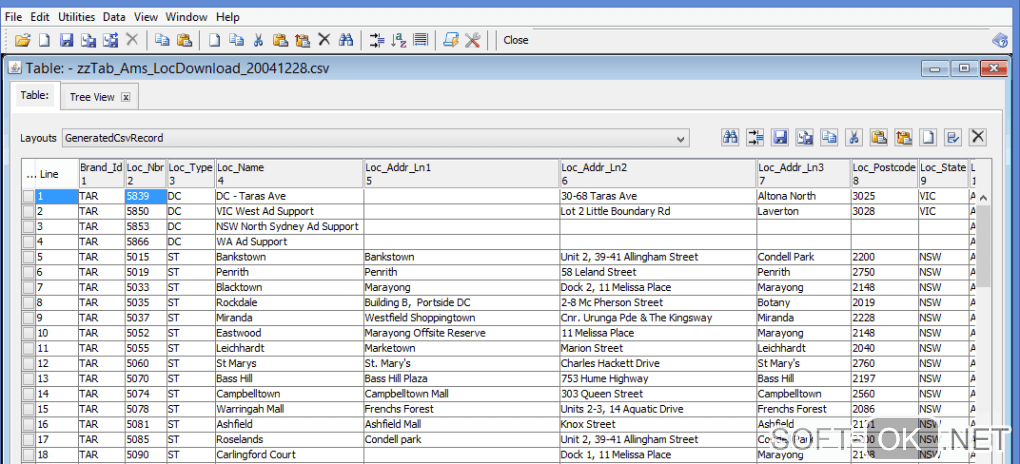Click the cell 'Altona North'

click(x=803, y=196)
